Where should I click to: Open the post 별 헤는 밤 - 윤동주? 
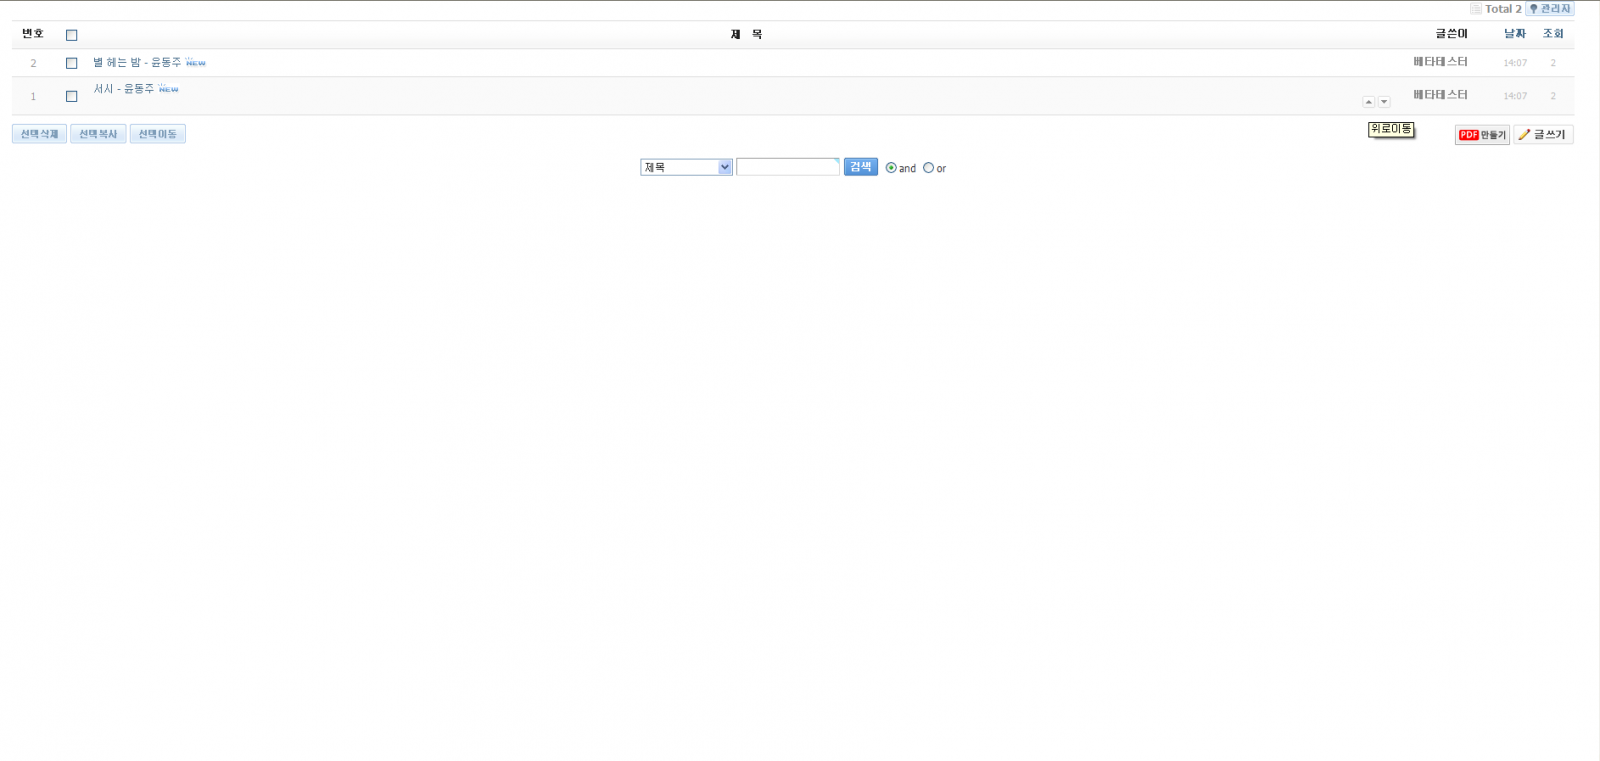(x=138, y=62)
